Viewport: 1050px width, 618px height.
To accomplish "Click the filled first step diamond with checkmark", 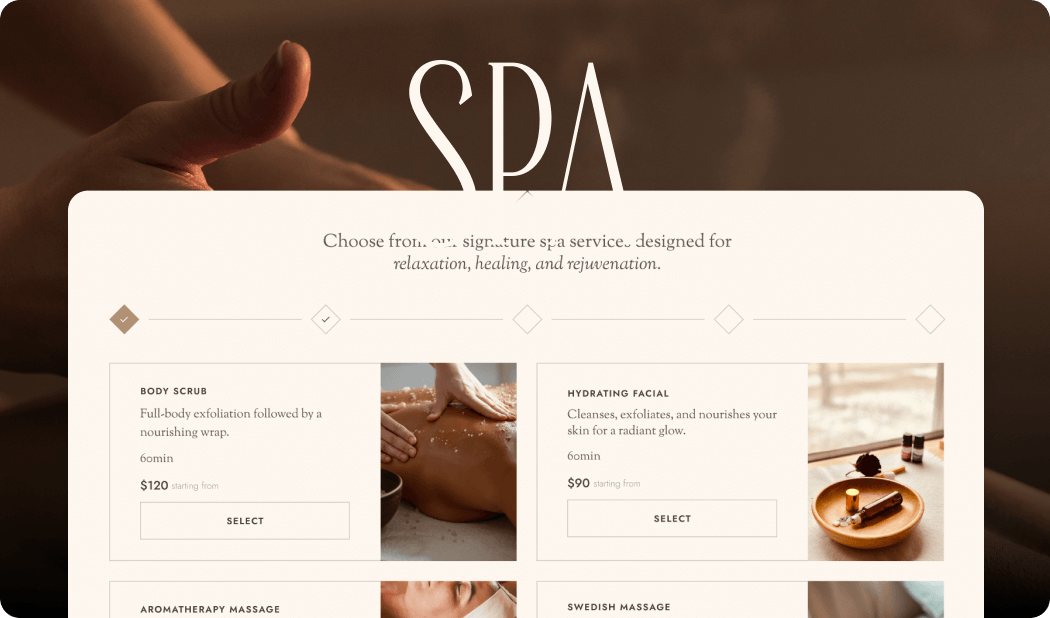I will (x=124, y=319).
